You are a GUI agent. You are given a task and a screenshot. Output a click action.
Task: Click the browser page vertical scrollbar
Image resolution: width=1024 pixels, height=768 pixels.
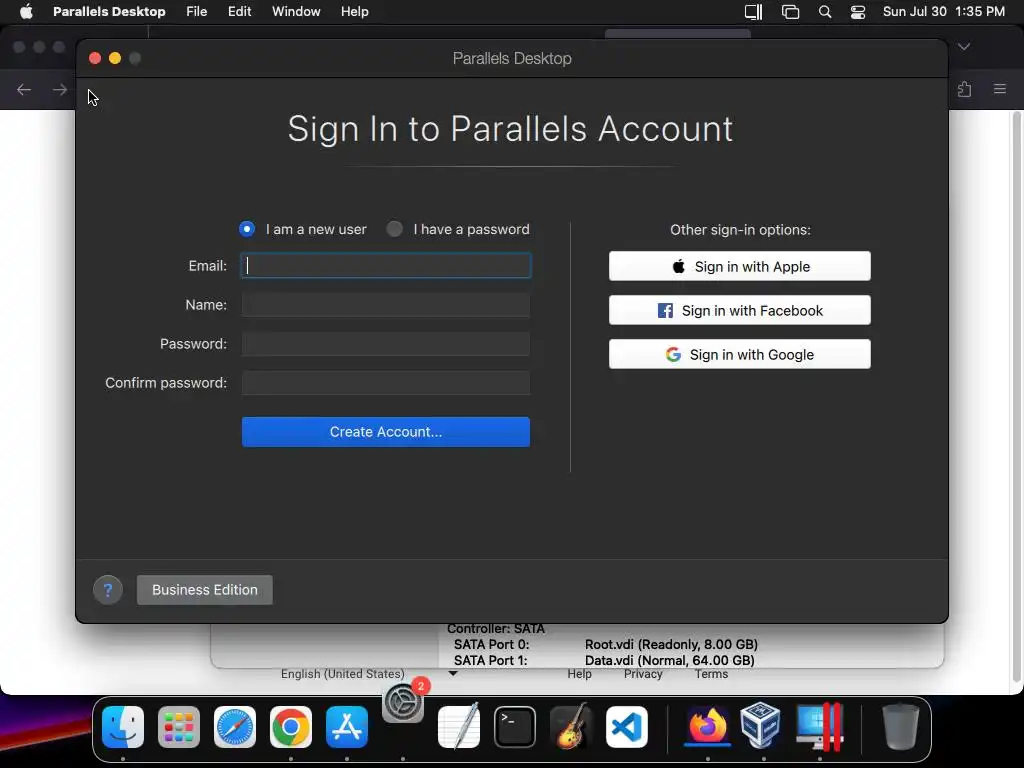click(1016, 398)
